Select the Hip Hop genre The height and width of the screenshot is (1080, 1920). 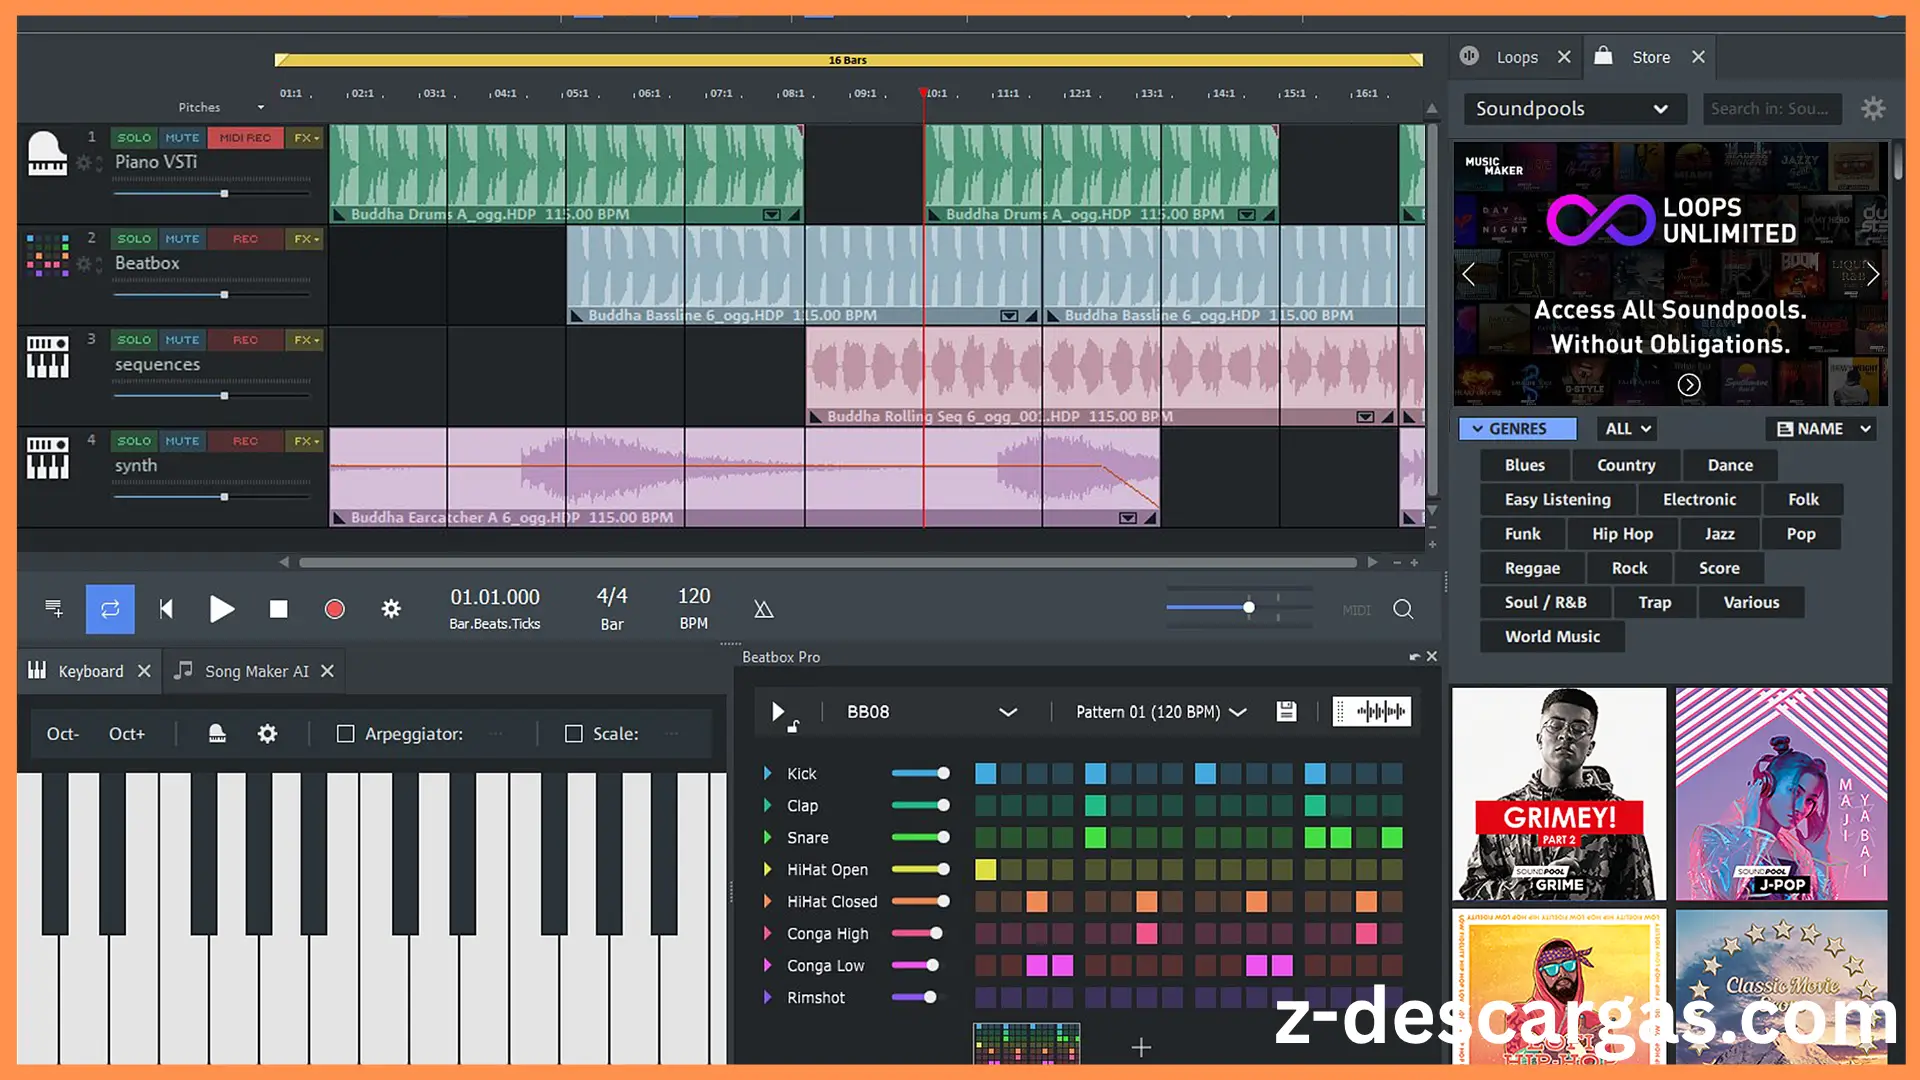click(1622, 534)
